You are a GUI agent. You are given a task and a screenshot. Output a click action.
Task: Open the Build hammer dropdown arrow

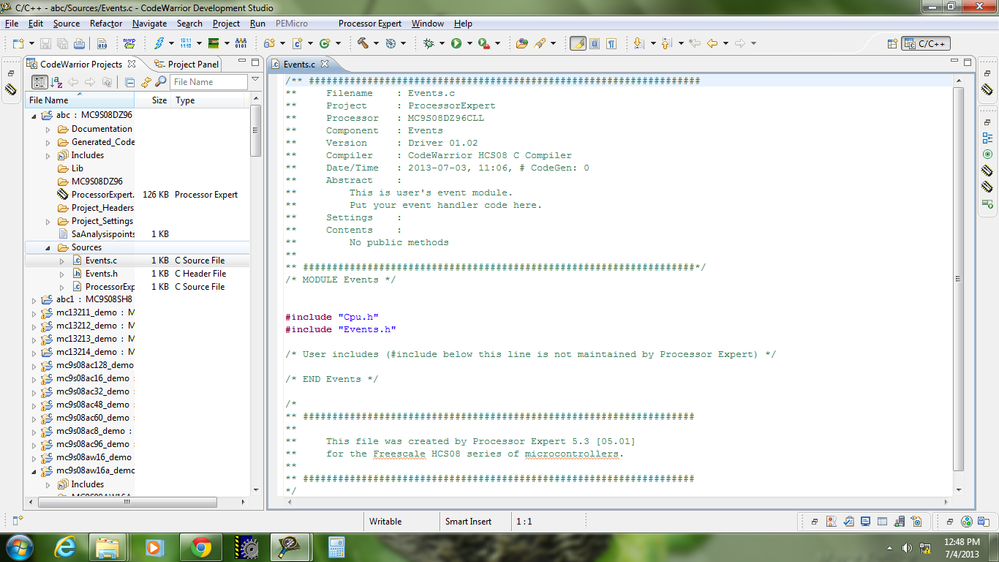pos(376,43)
